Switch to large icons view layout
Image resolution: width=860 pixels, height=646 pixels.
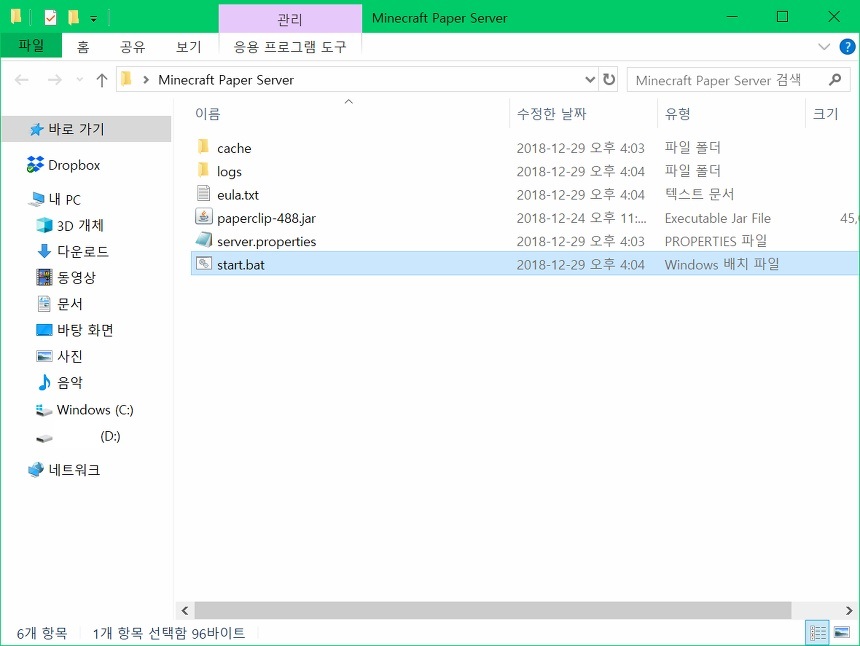pos(842,633)
